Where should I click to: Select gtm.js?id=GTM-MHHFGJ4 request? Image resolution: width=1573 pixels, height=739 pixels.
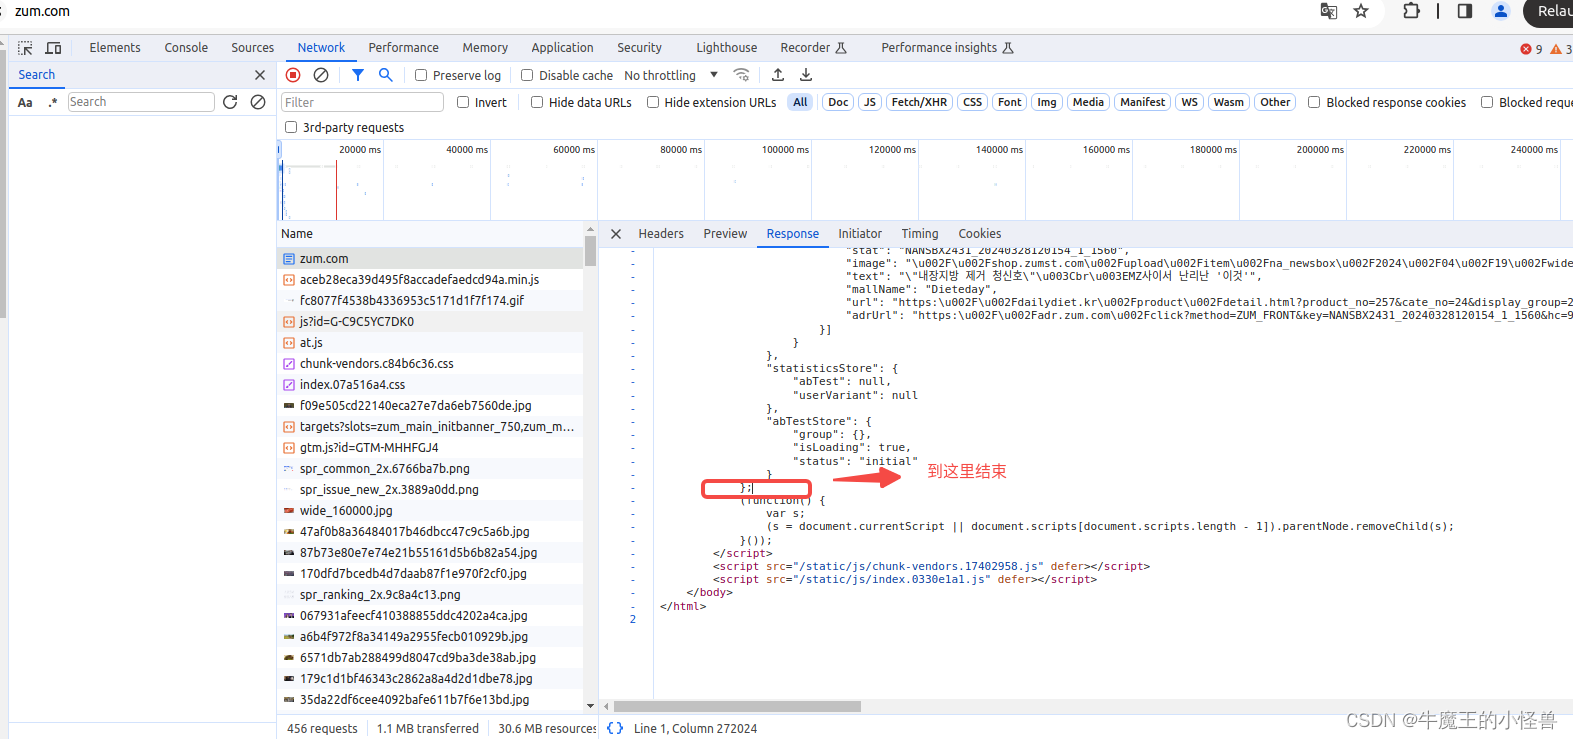(x=430, y=447)
